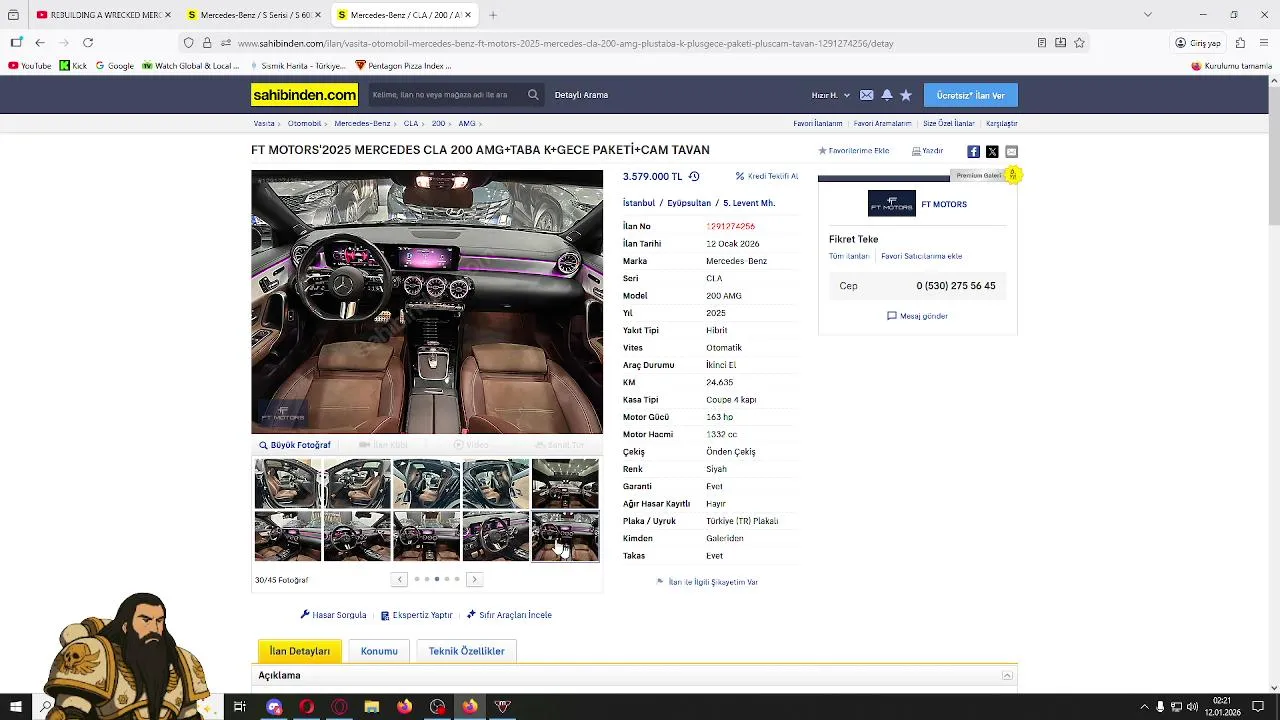Click speaker volume icon in system tray
The image size is (1280, 720).
pyautogui.click(x=1193, y=707)
